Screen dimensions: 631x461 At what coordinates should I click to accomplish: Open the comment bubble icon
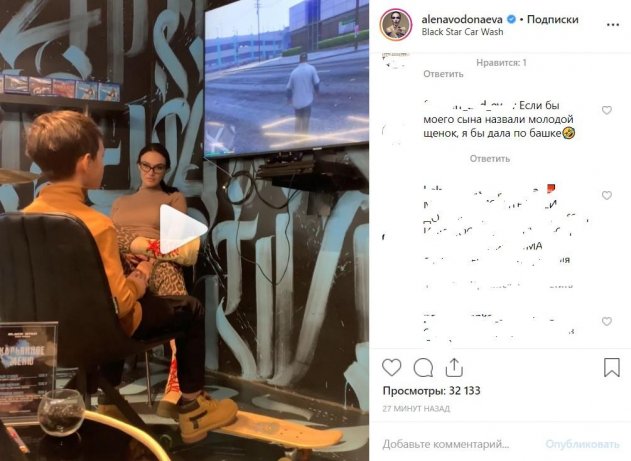click(423, 367)
